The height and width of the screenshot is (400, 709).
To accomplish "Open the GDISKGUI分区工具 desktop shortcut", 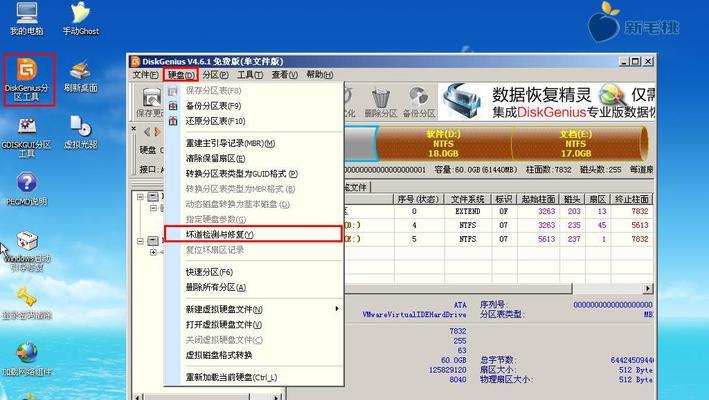I will [x=26, y=137].
